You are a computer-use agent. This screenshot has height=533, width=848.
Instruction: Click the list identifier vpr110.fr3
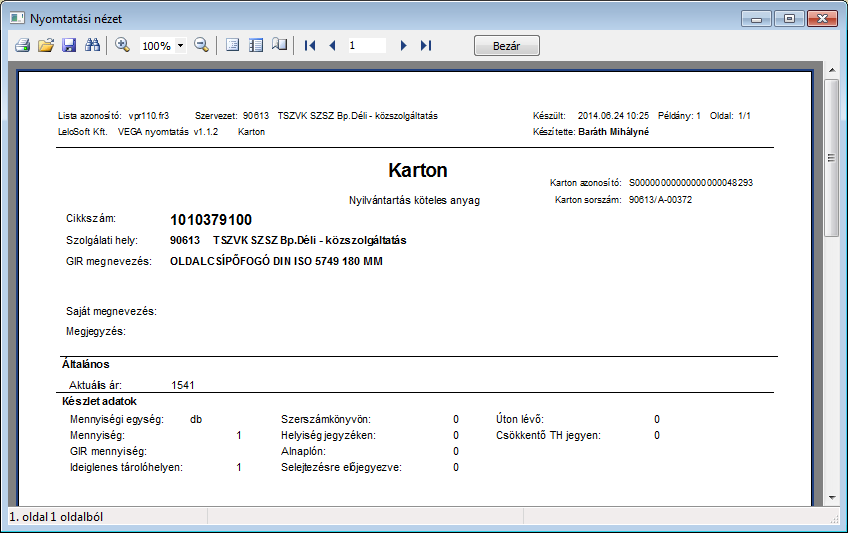click(x=149, y=116)
